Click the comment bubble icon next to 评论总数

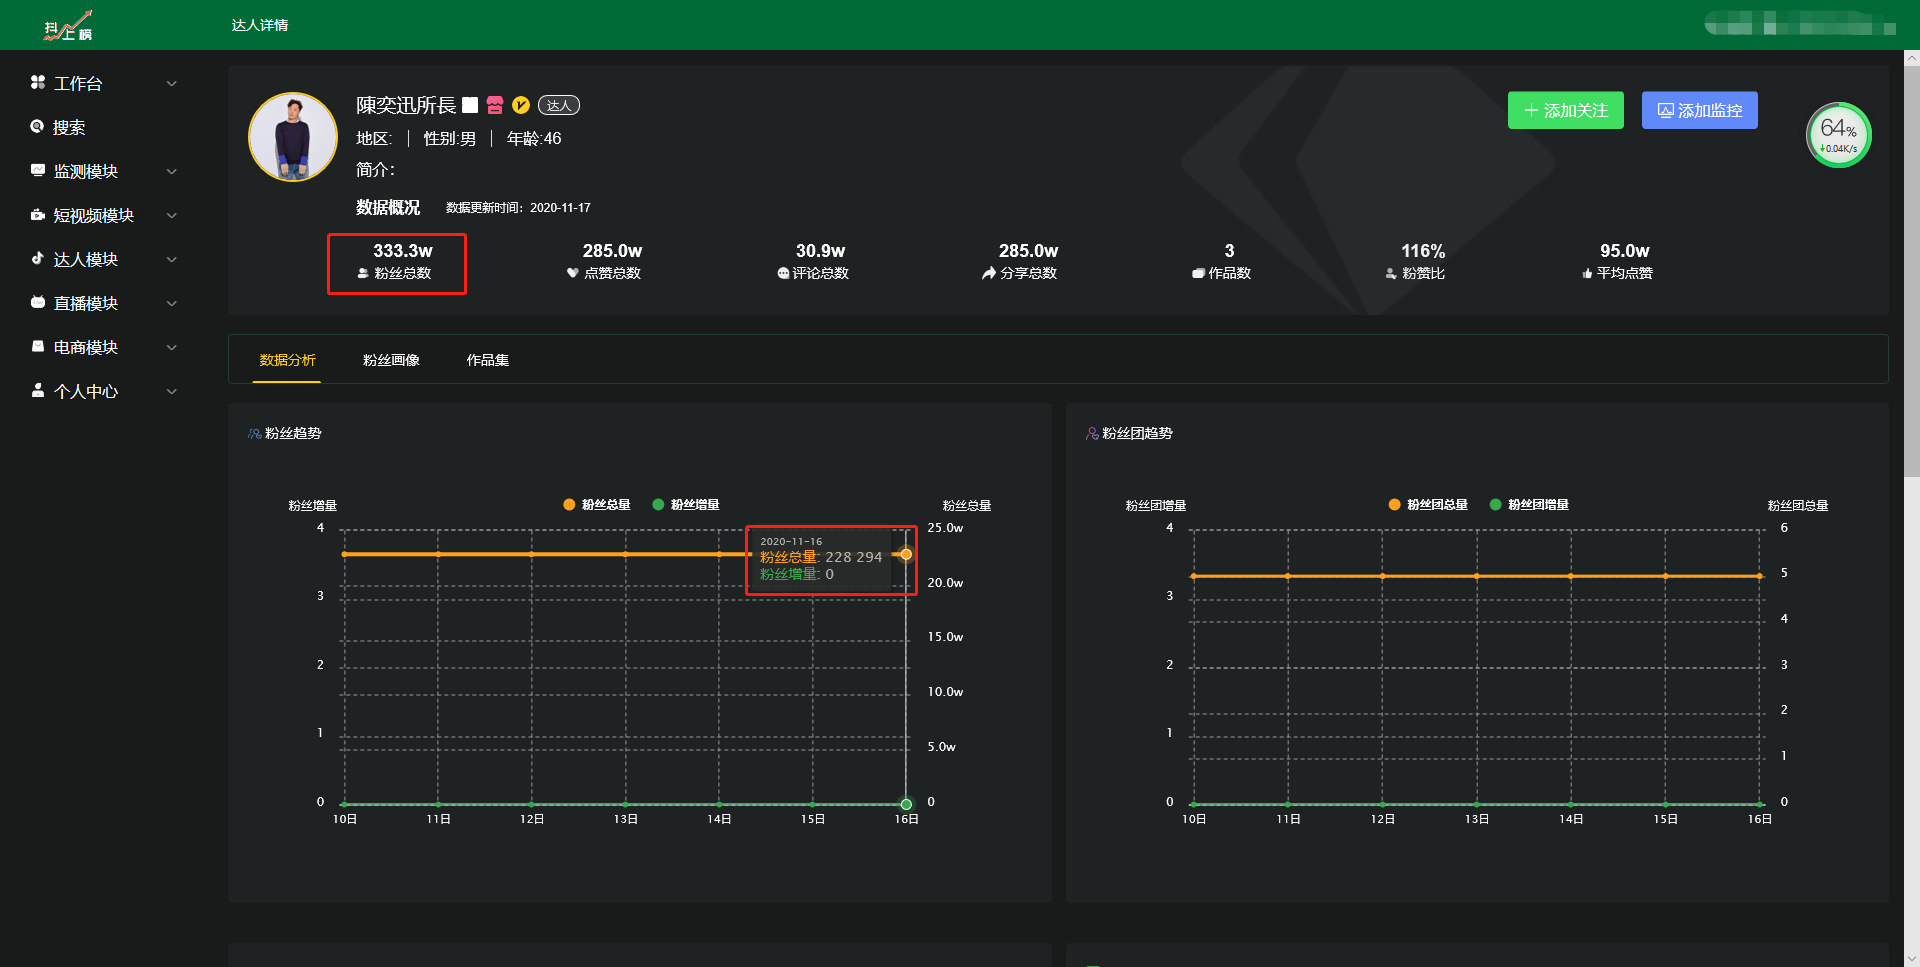tap(783, 273)
